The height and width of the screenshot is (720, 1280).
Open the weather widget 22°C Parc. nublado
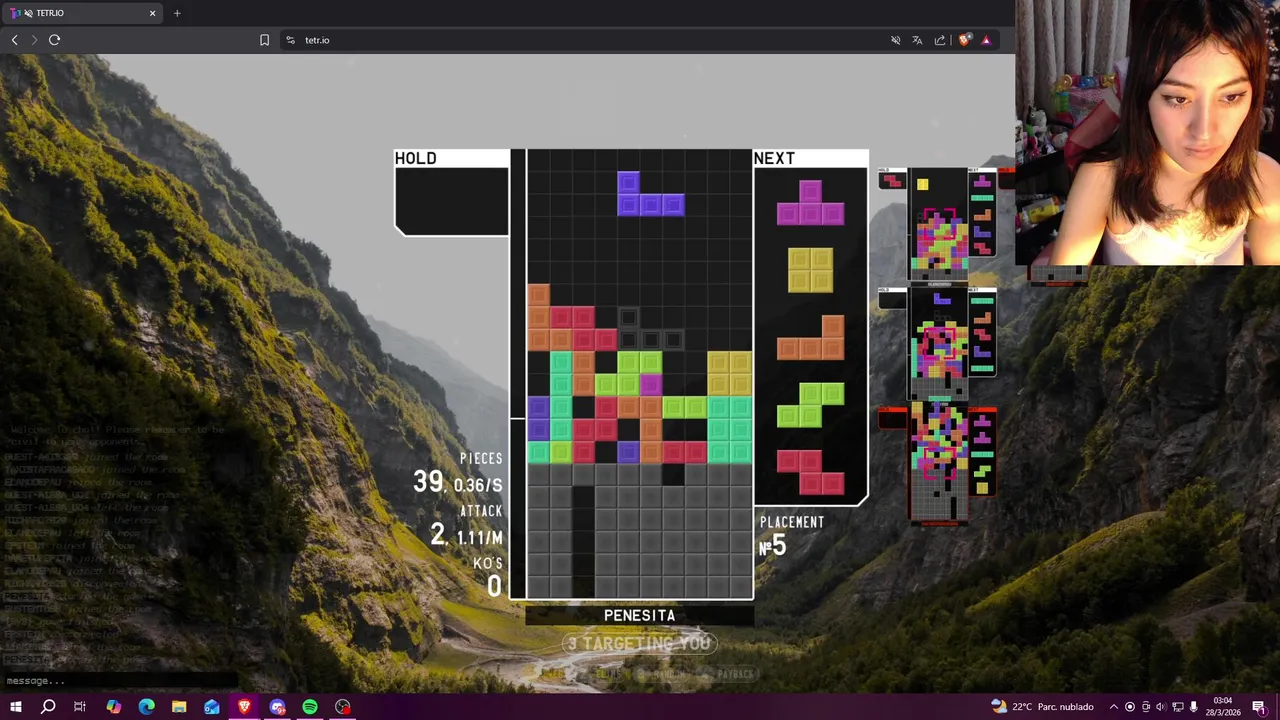point(1043,707)
